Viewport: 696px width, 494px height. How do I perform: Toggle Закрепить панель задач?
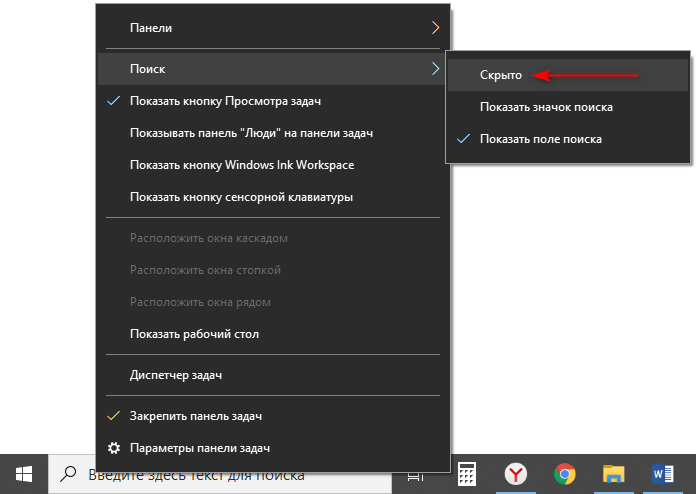273,416
